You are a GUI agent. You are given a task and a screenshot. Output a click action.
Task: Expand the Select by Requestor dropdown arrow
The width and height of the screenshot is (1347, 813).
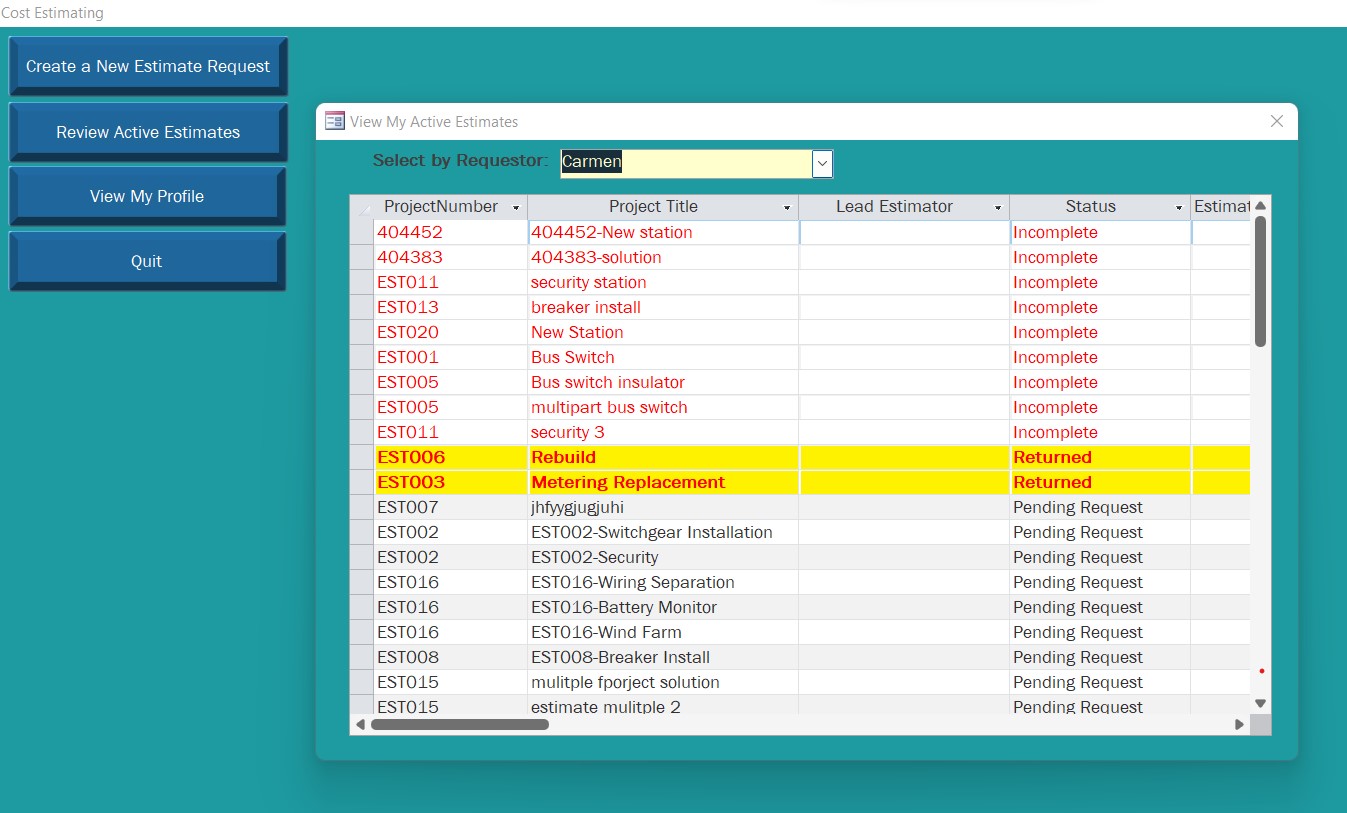coord(822,163)
